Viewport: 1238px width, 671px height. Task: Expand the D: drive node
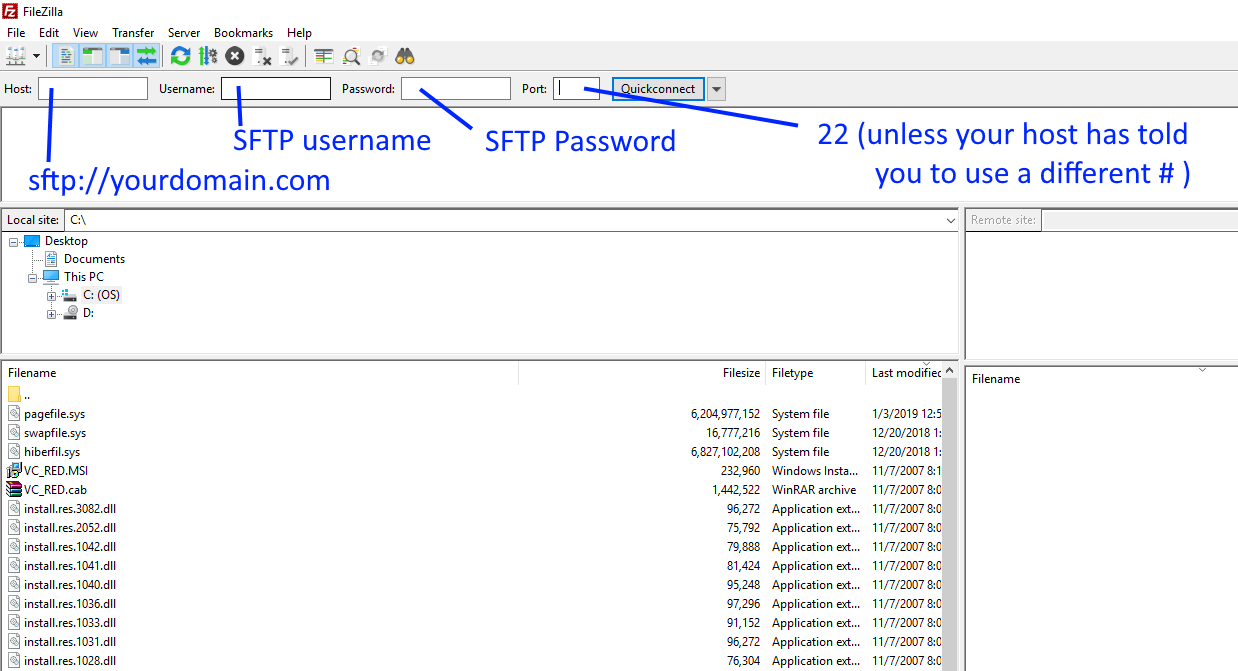point(51,314)
